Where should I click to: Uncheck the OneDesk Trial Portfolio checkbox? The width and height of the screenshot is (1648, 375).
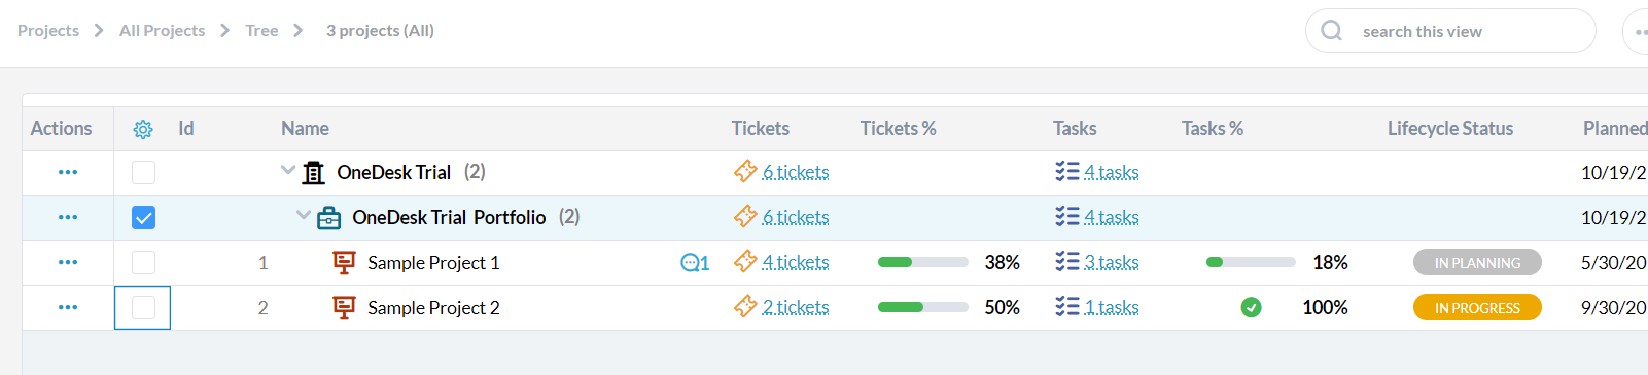click(143, 218)
